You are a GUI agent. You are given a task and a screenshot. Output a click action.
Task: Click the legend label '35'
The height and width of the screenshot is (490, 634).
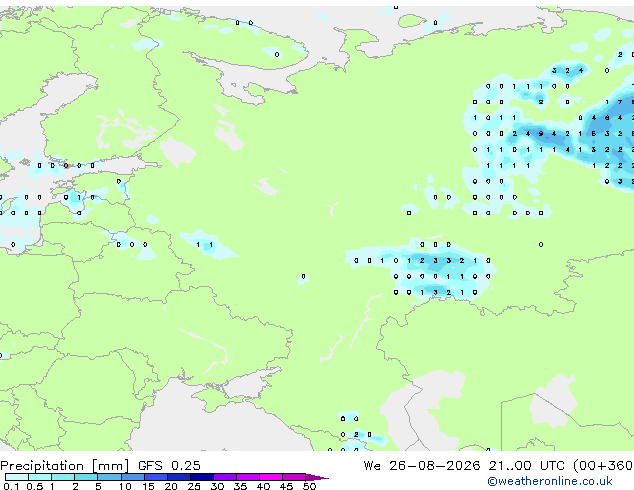(x=240, y=486)
